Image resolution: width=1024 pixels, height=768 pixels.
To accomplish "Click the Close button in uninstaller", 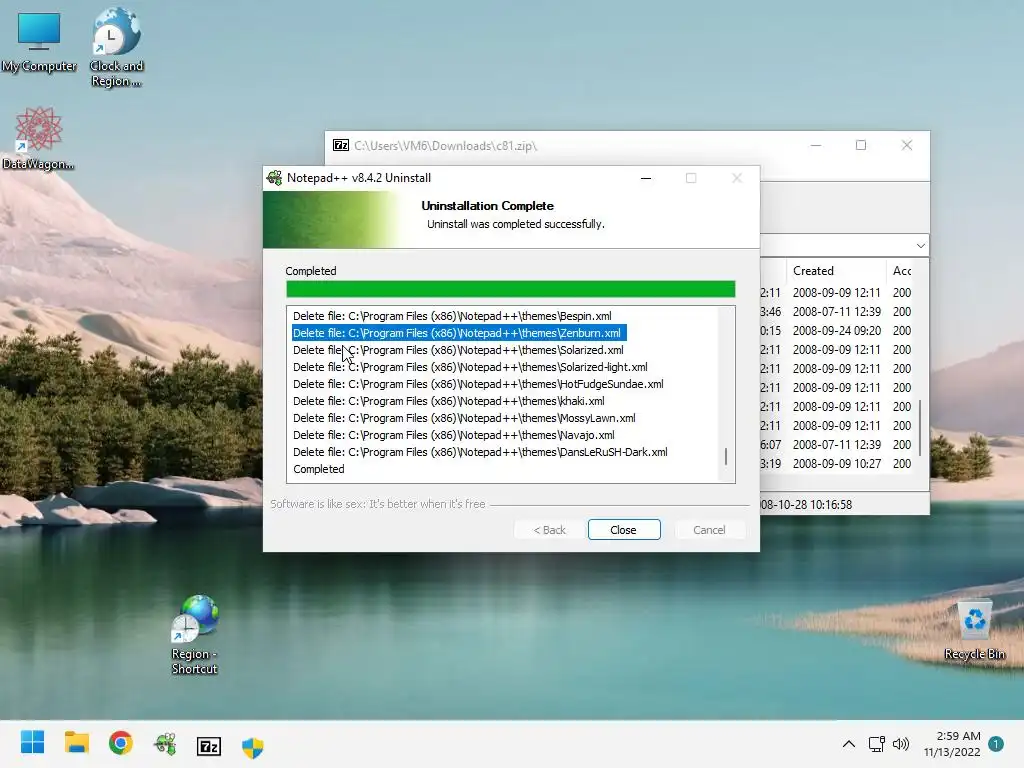I will 624,530.
